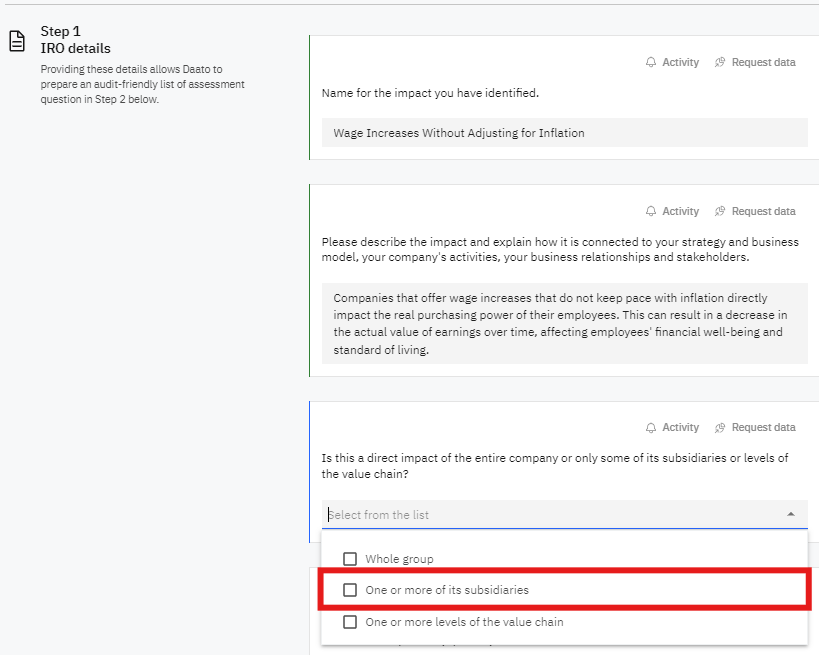Open Activity in the impact name card

point(680,62)
